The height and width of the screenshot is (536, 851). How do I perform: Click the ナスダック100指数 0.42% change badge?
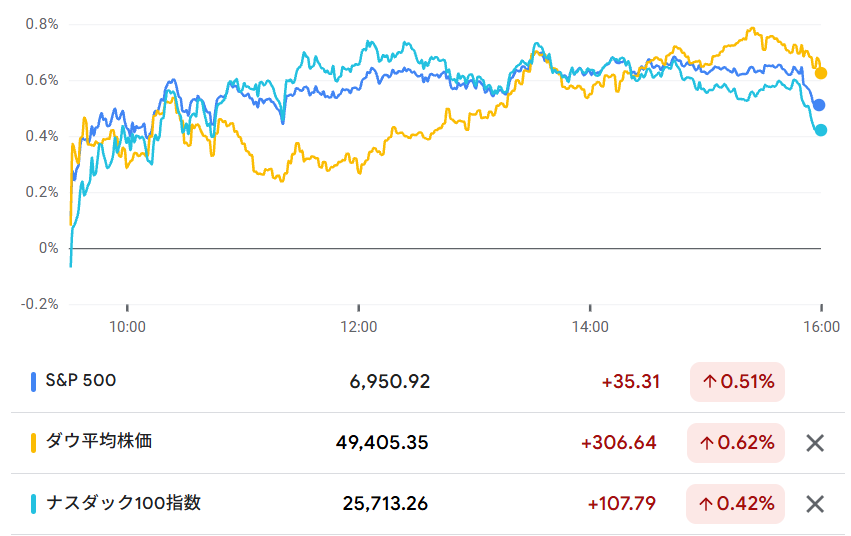(x=737, y=504)
